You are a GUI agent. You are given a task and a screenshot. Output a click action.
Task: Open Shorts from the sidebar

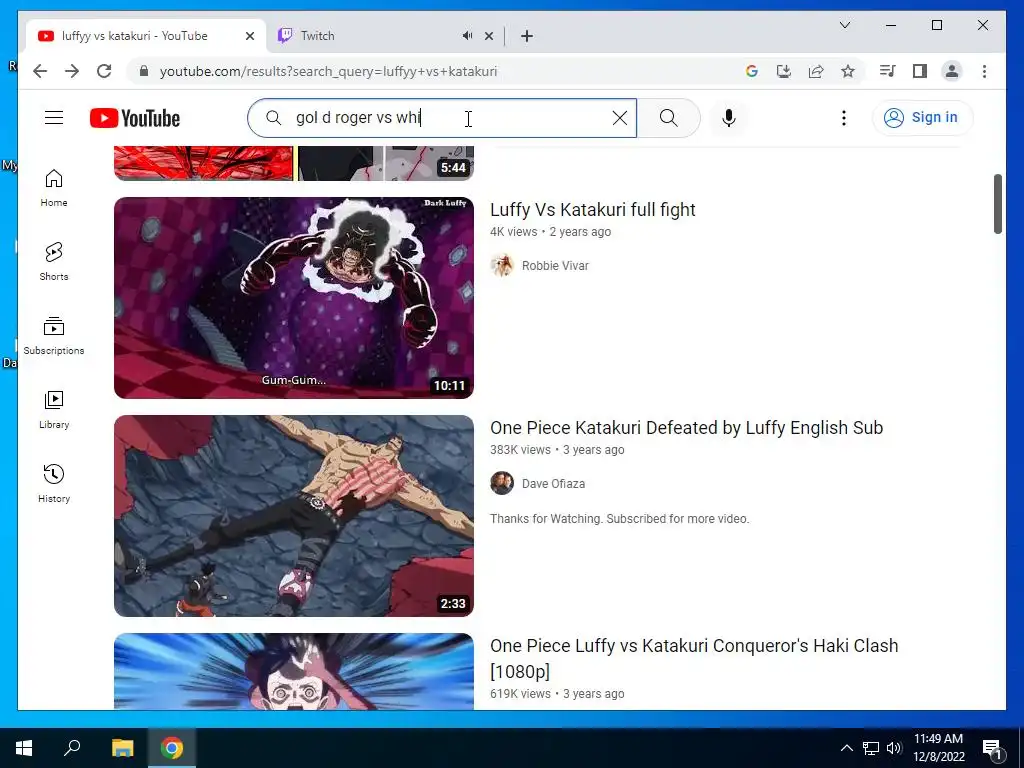(x=54, y=262)
